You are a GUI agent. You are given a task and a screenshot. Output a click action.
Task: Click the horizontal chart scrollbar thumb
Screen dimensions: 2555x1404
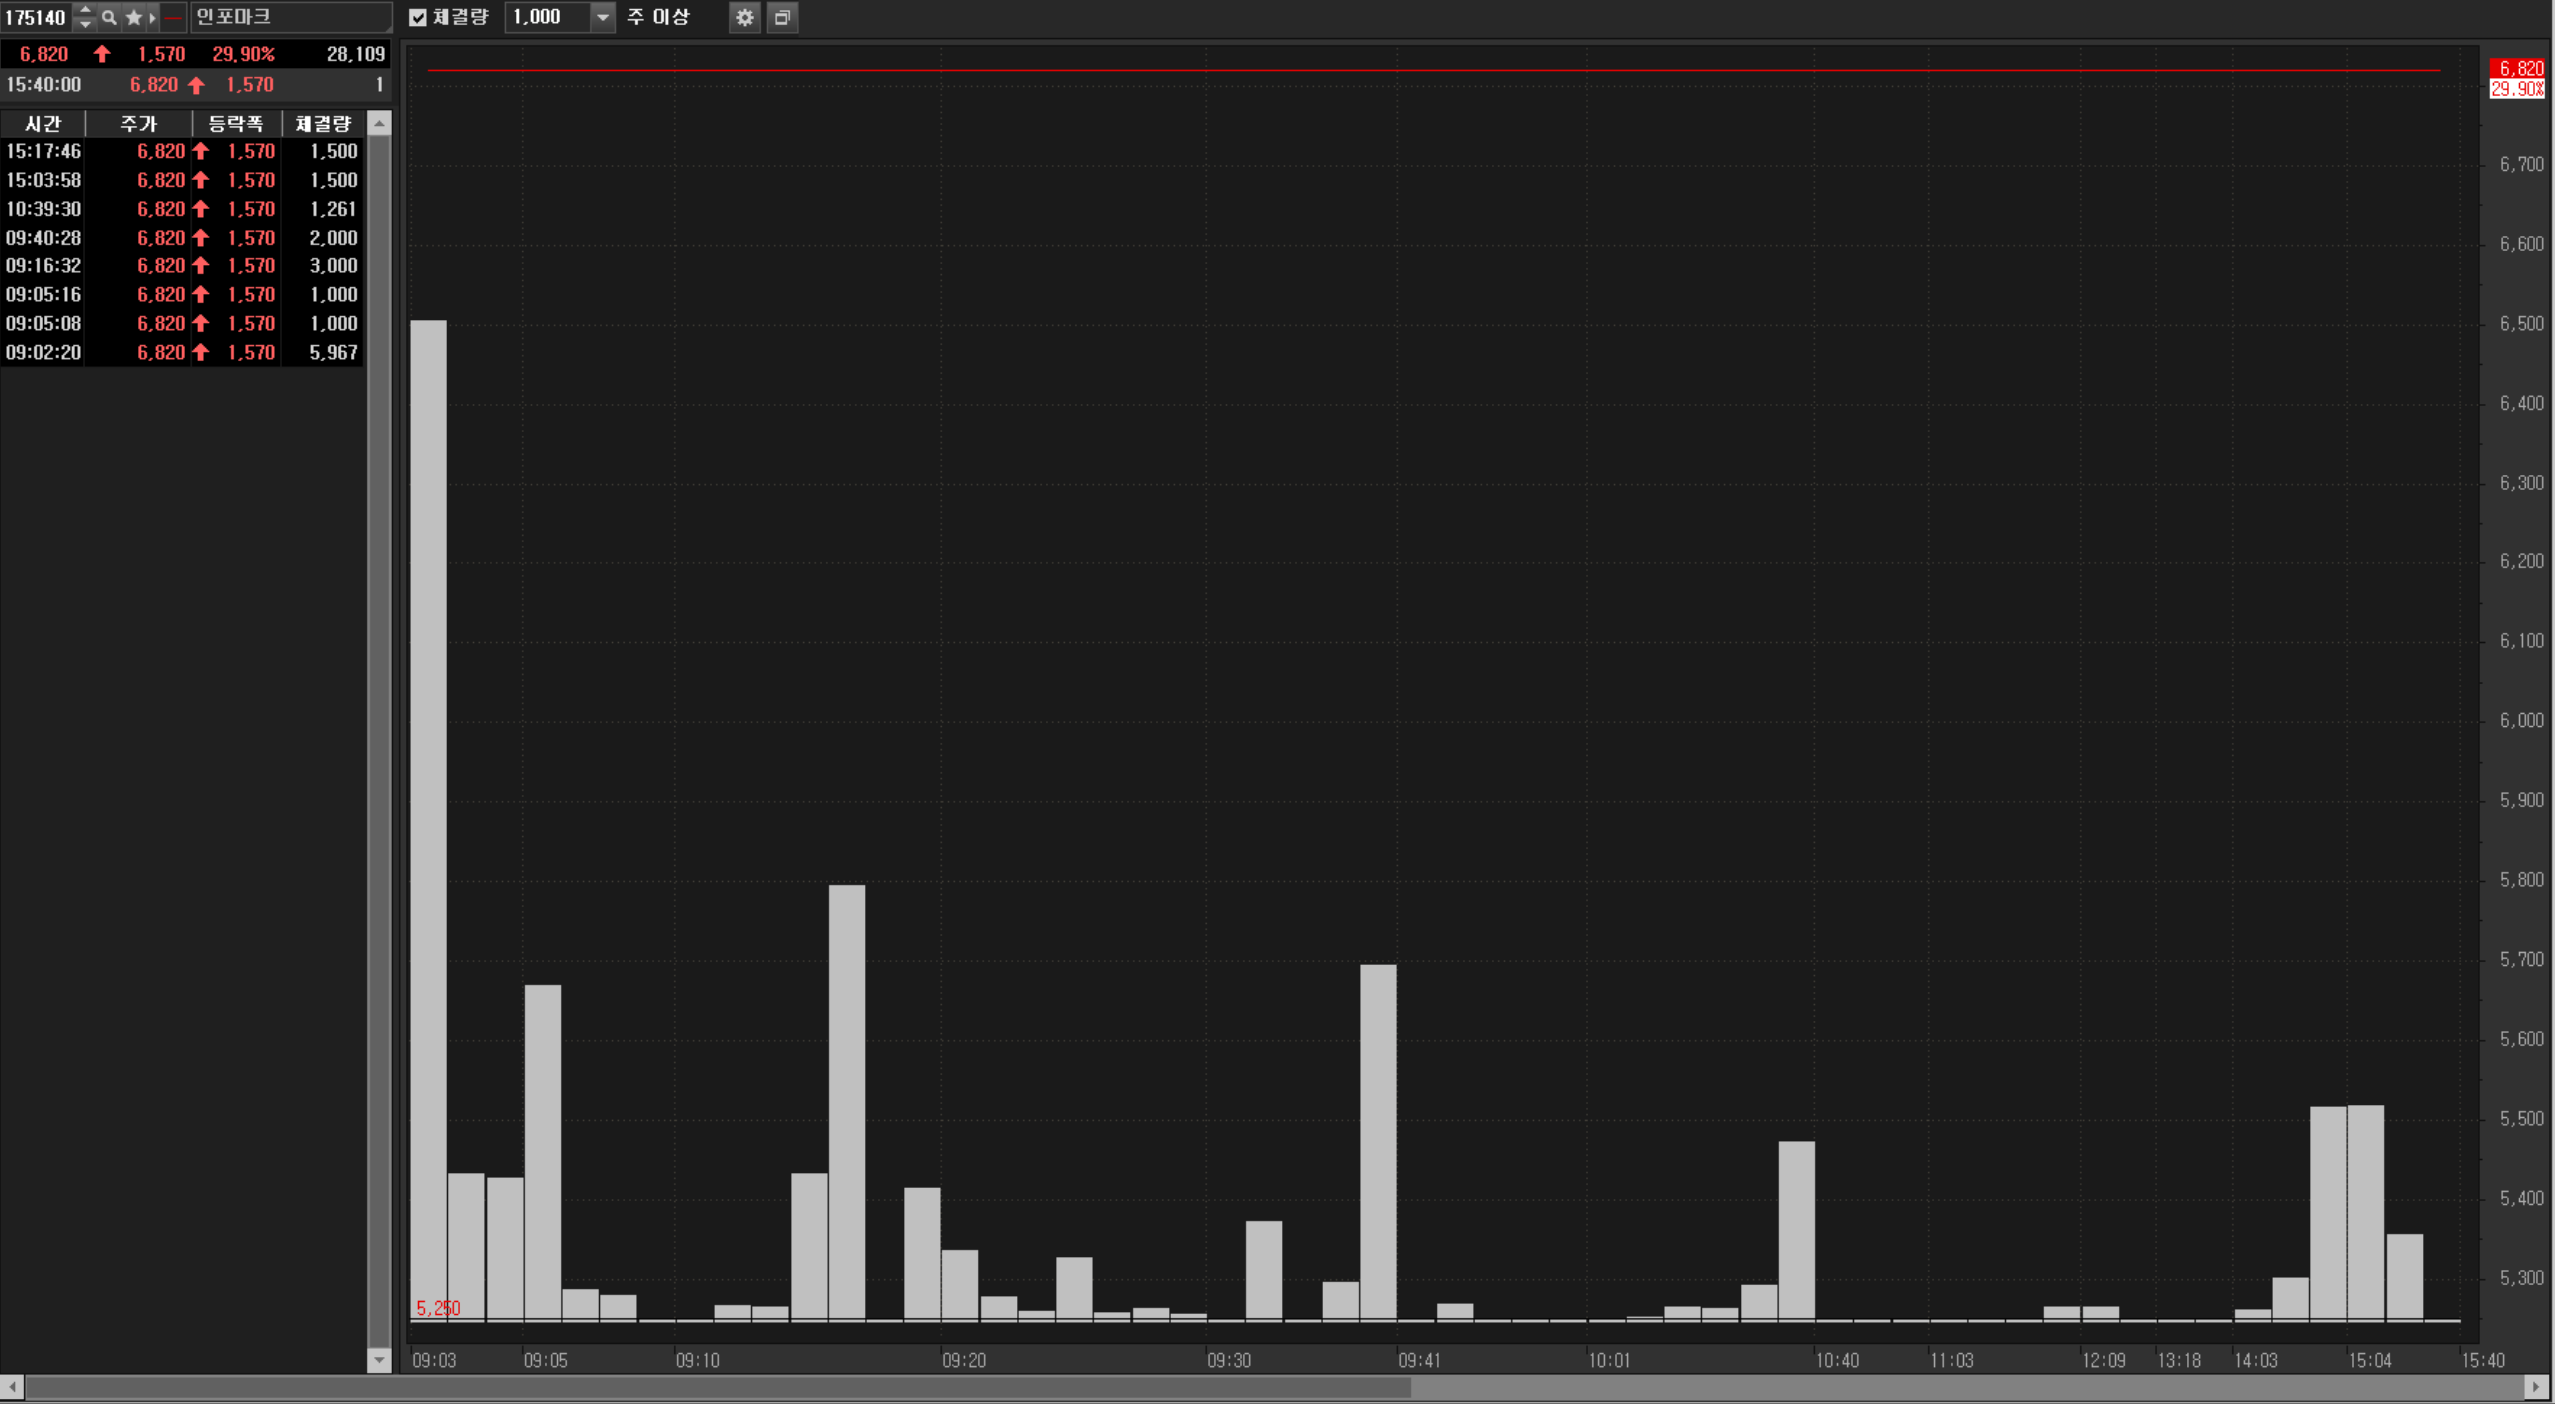pos(717,1388)
